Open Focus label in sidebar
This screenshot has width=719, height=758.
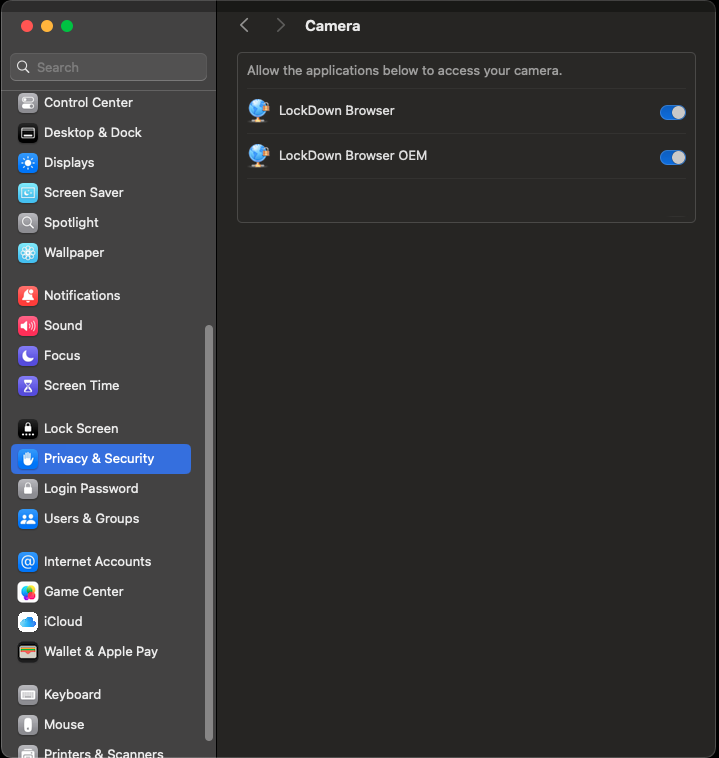tap(62, 355)
